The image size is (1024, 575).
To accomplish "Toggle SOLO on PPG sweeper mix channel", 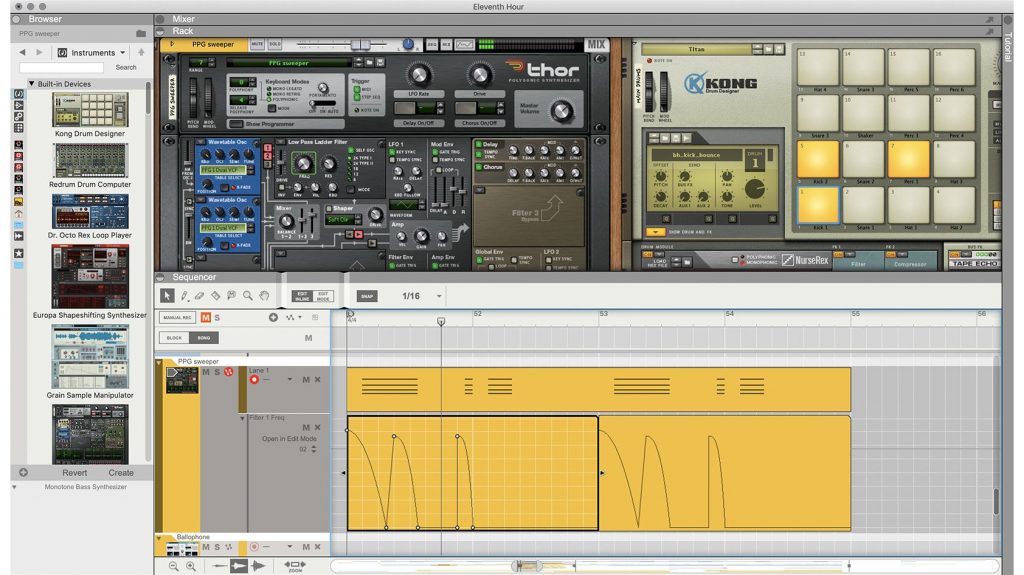I will pyautogui.click(x=274, y=44).
